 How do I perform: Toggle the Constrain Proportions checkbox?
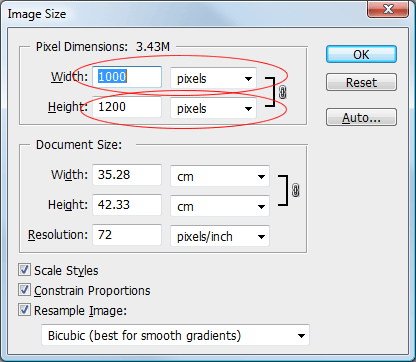pos(24,290)
